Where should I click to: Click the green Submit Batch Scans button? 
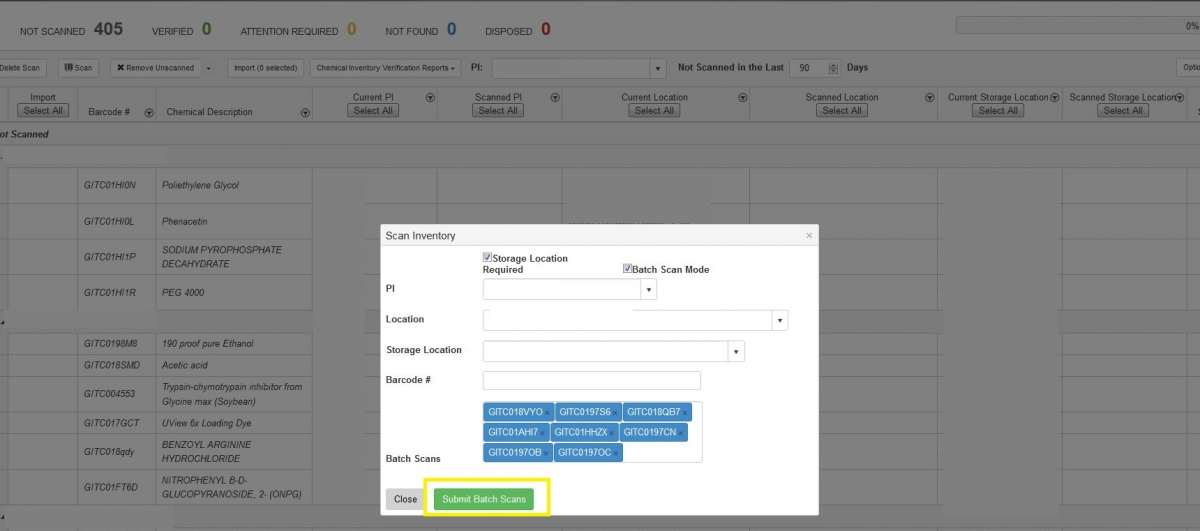click(484, 499)
